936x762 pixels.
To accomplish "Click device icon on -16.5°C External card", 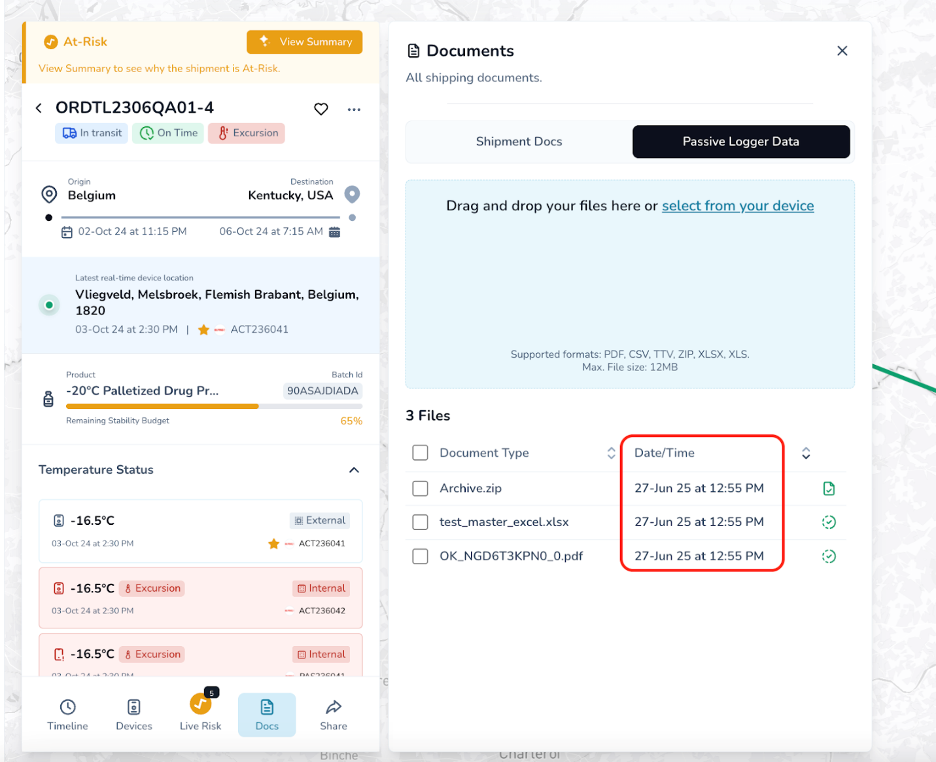I will pyautogui.click(x=58, y=521).
